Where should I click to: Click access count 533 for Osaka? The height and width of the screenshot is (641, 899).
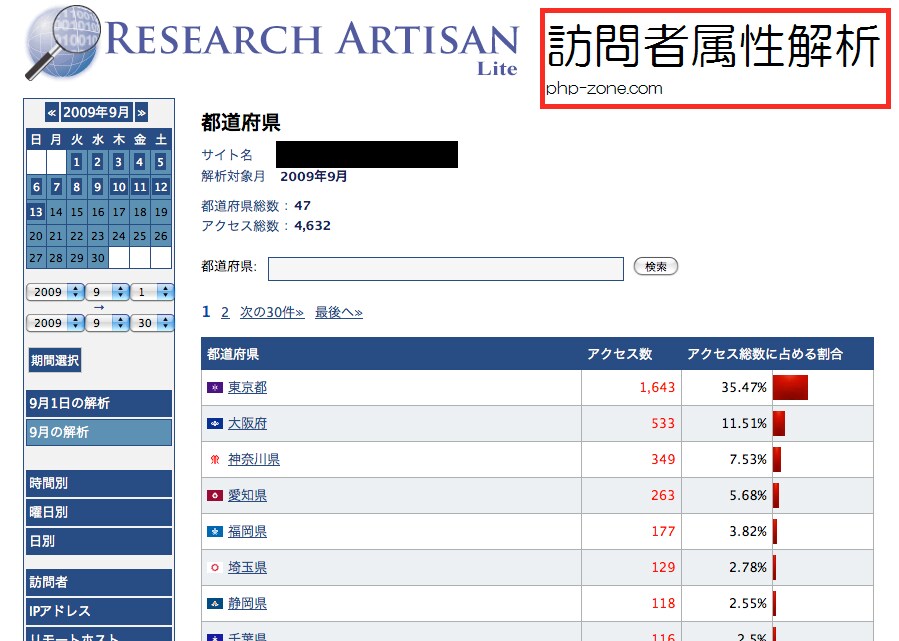(x=663, y=424)
